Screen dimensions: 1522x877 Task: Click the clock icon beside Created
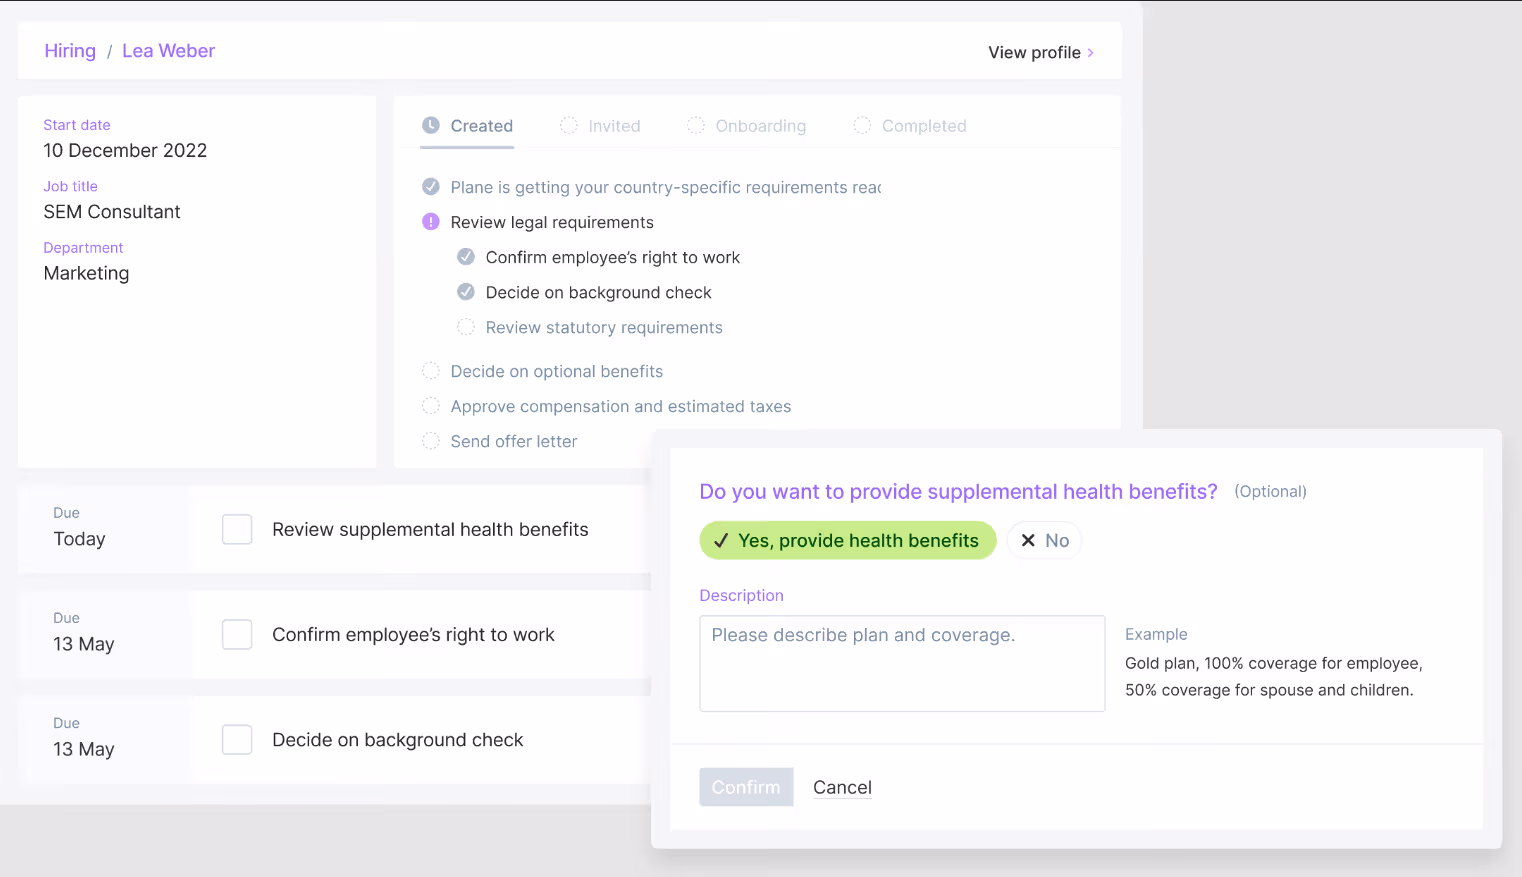coord(431,125)
